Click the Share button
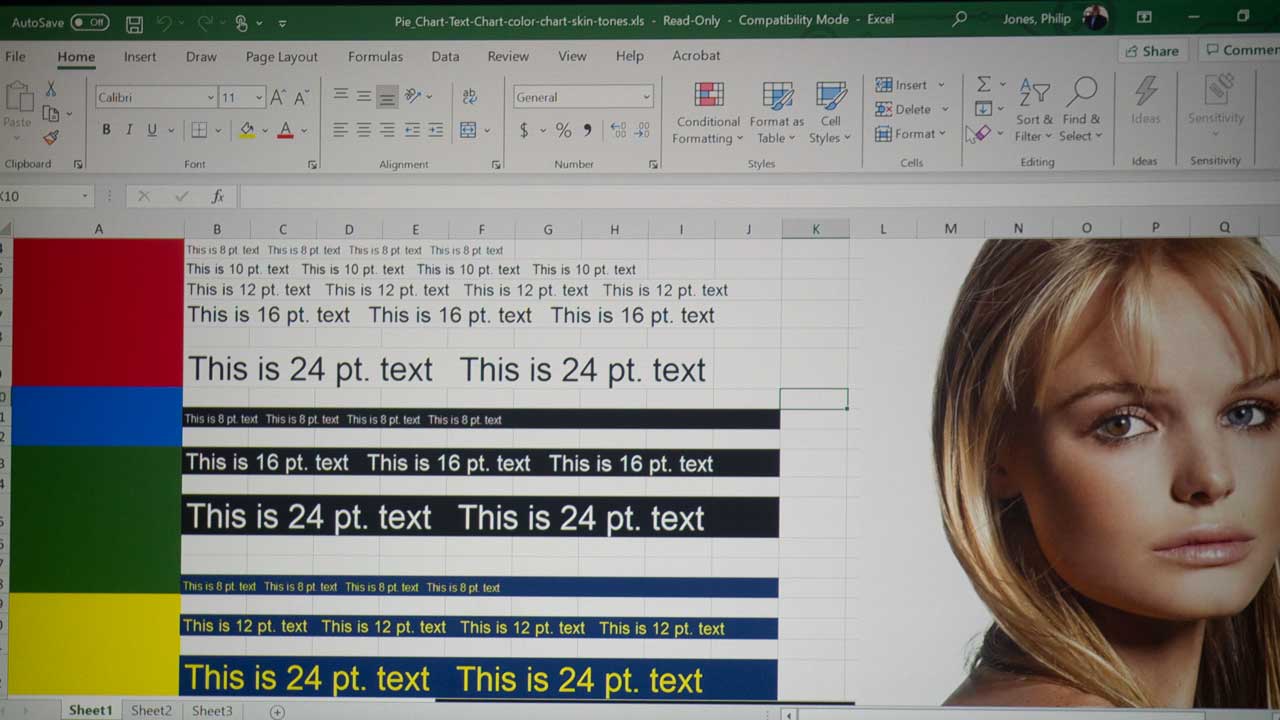Image resolution: width=1280 pixels, height=720 pixels. 1152,50
